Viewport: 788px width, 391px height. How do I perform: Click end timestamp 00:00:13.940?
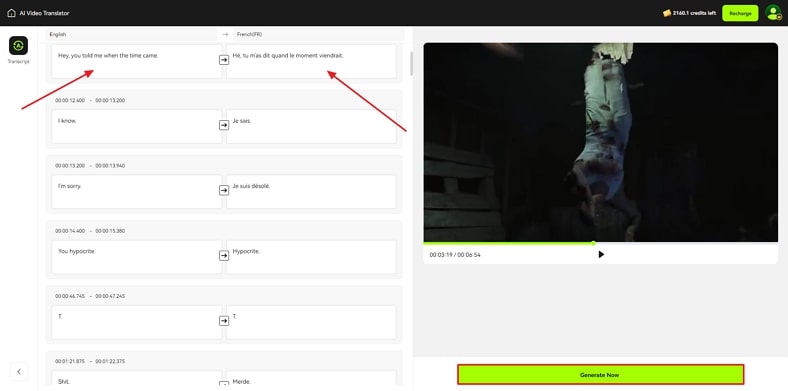click(110, 166)
